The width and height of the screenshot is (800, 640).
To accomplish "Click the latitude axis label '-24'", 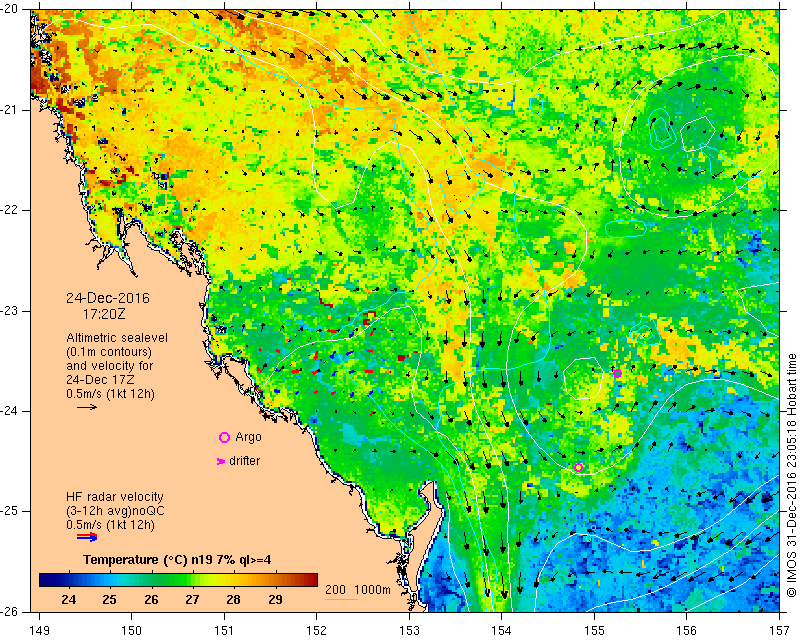I will 10,411.
